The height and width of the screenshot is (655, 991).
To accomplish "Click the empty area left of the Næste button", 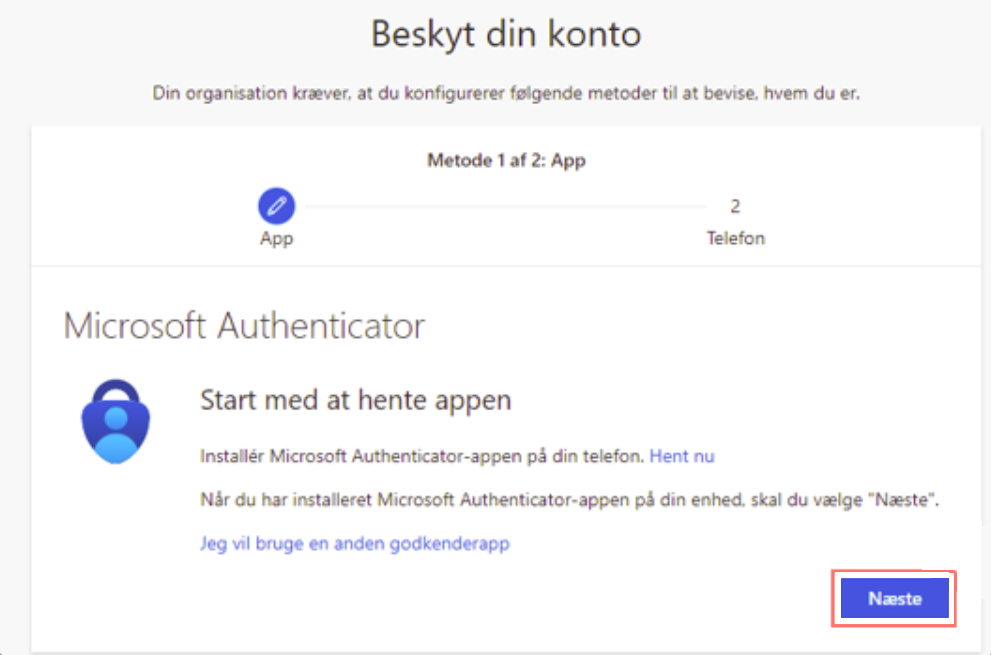I will [500, 598].
